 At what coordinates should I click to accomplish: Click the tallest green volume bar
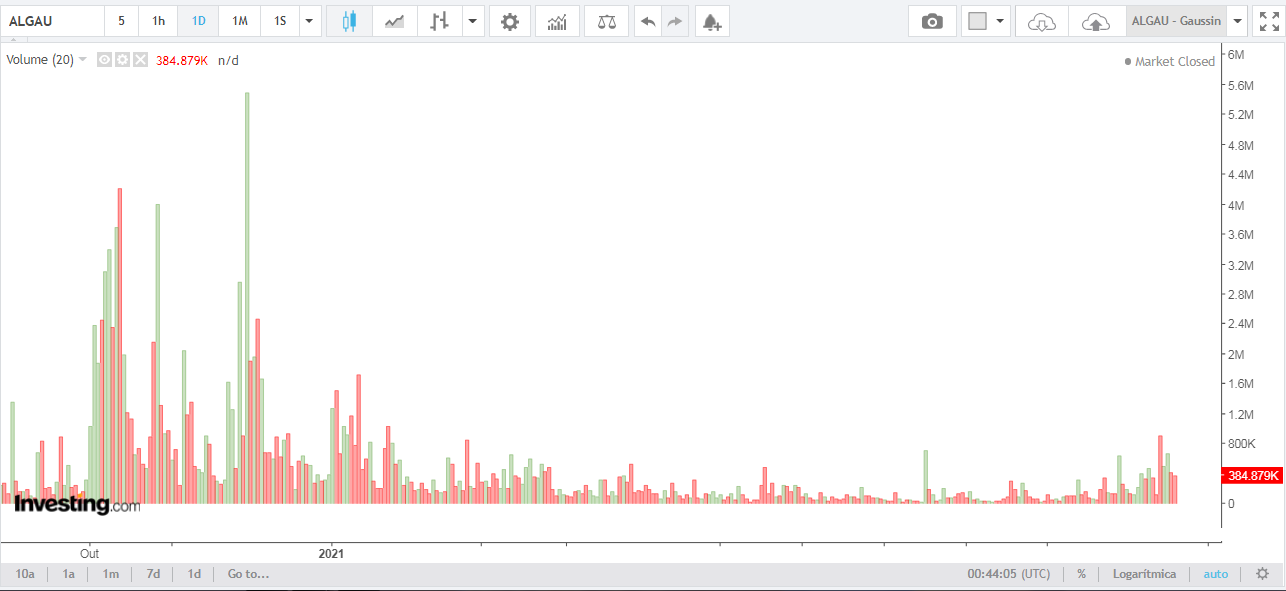click(x=247, y=298)
